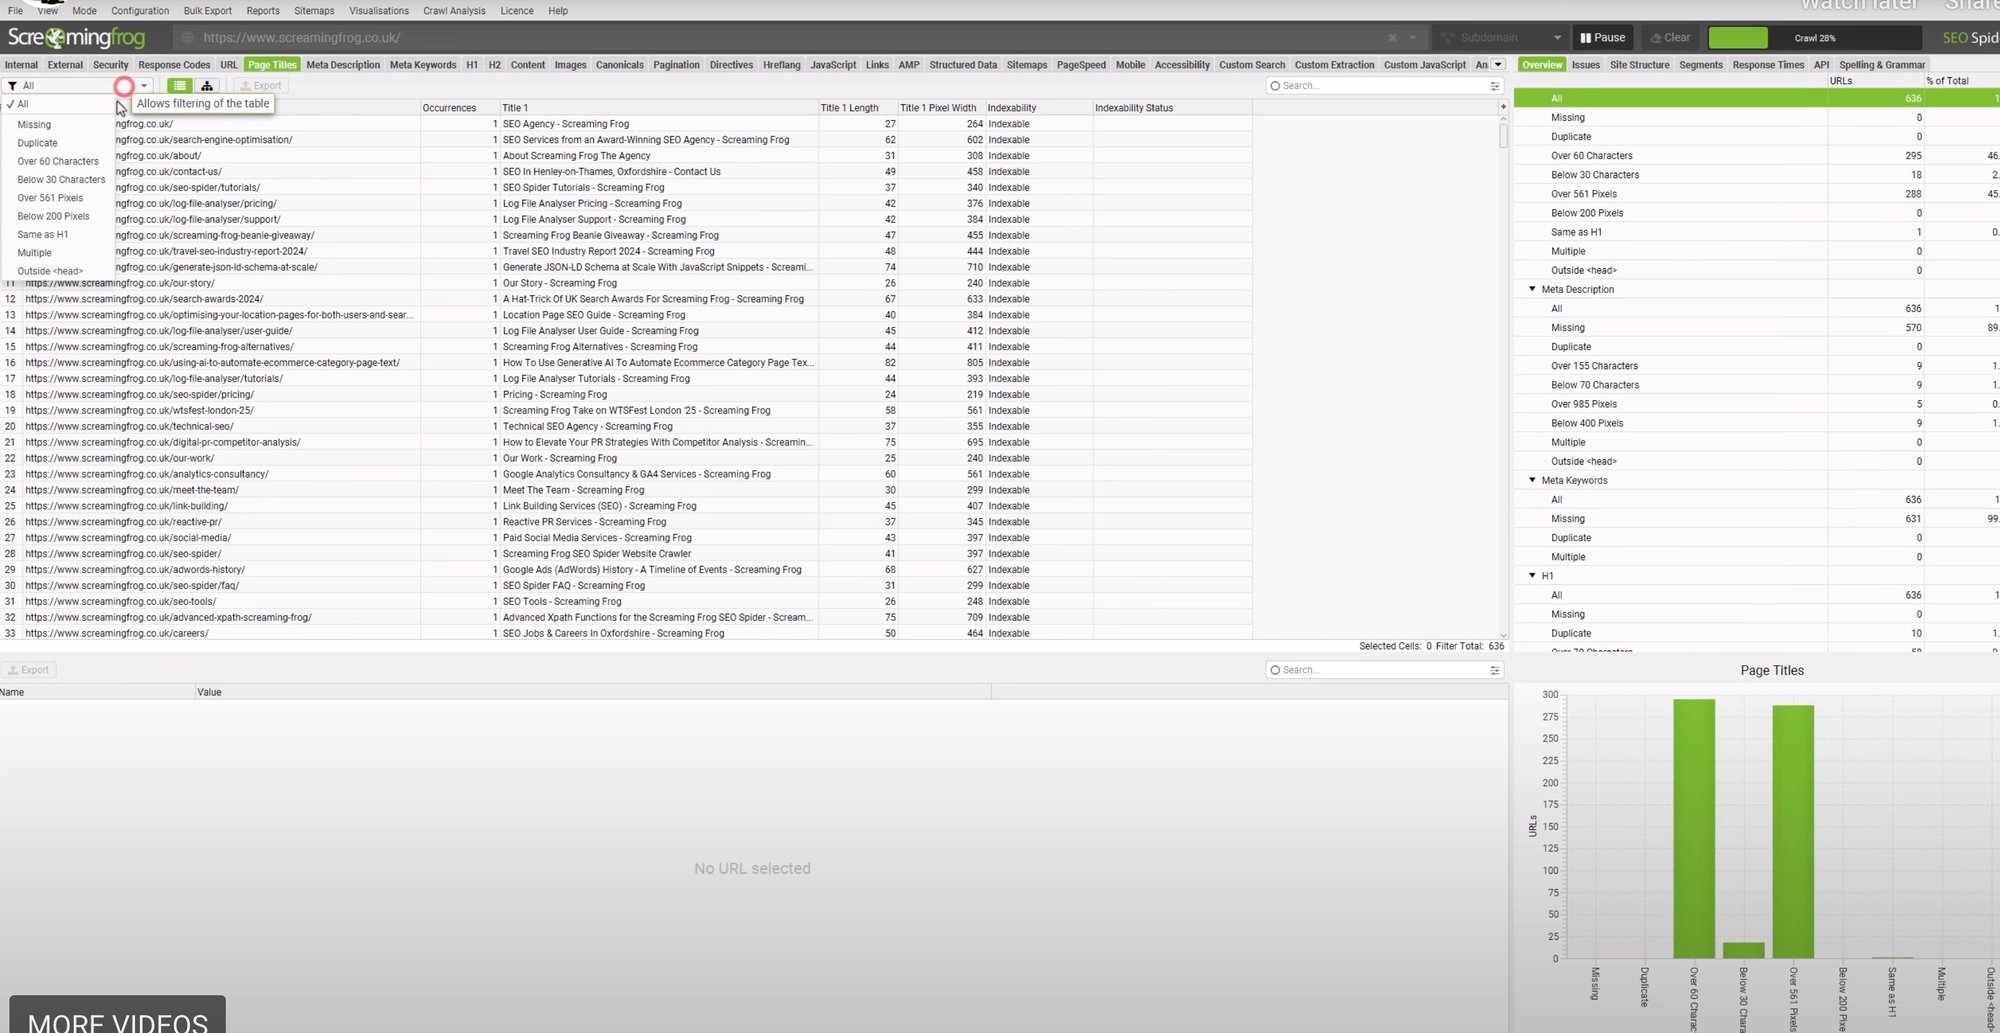Screen dimensions: 2000x1033
Task: Choose Same as H1 filter option
Action: [43, 235]
